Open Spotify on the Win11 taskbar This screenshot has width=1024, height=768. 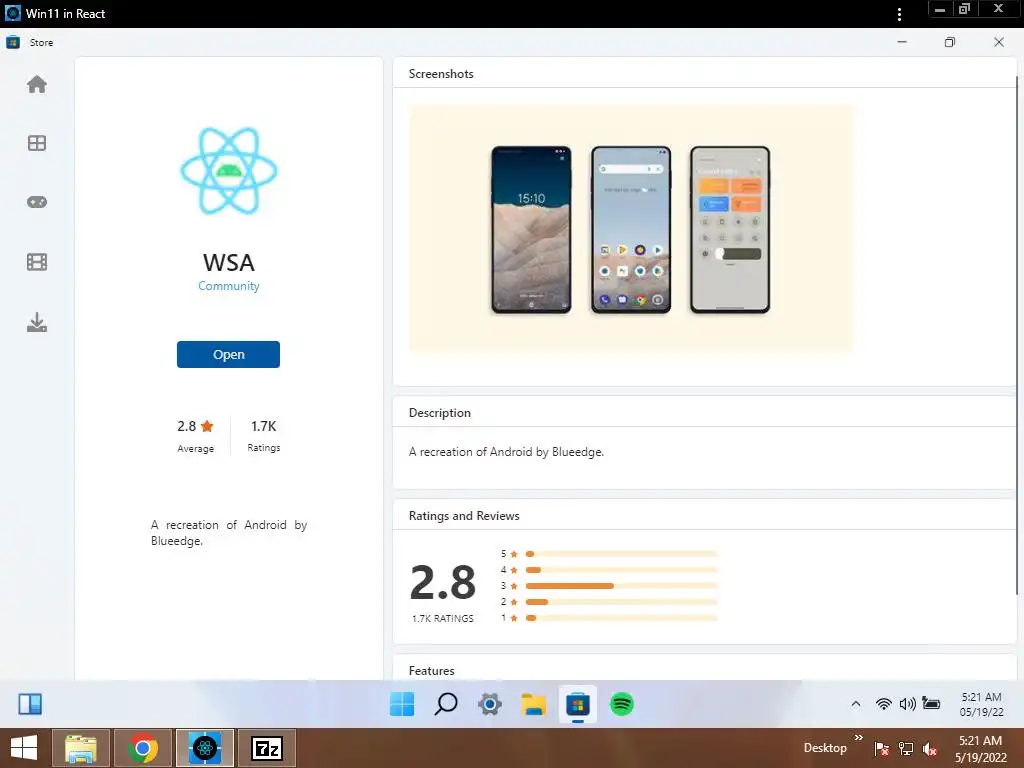622,704
